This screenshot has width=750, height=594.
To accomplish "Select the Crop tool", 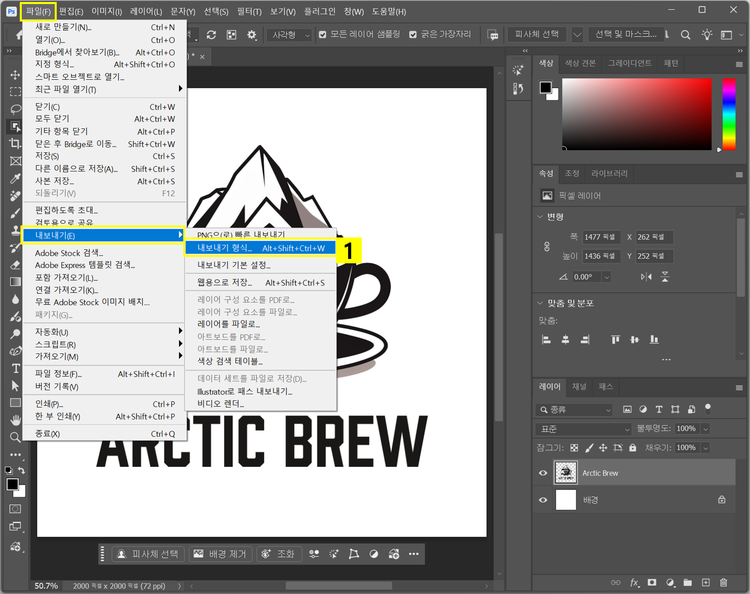I will 15,143.
